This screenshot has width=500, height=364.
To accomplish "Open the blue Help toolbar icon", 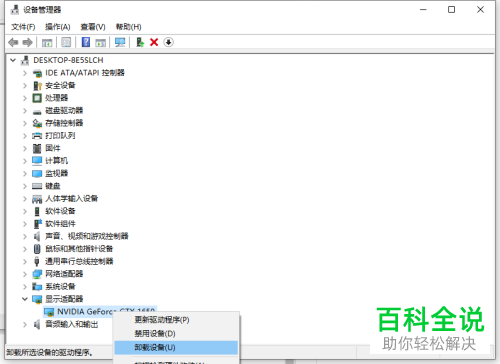I will tap(86, 42).
